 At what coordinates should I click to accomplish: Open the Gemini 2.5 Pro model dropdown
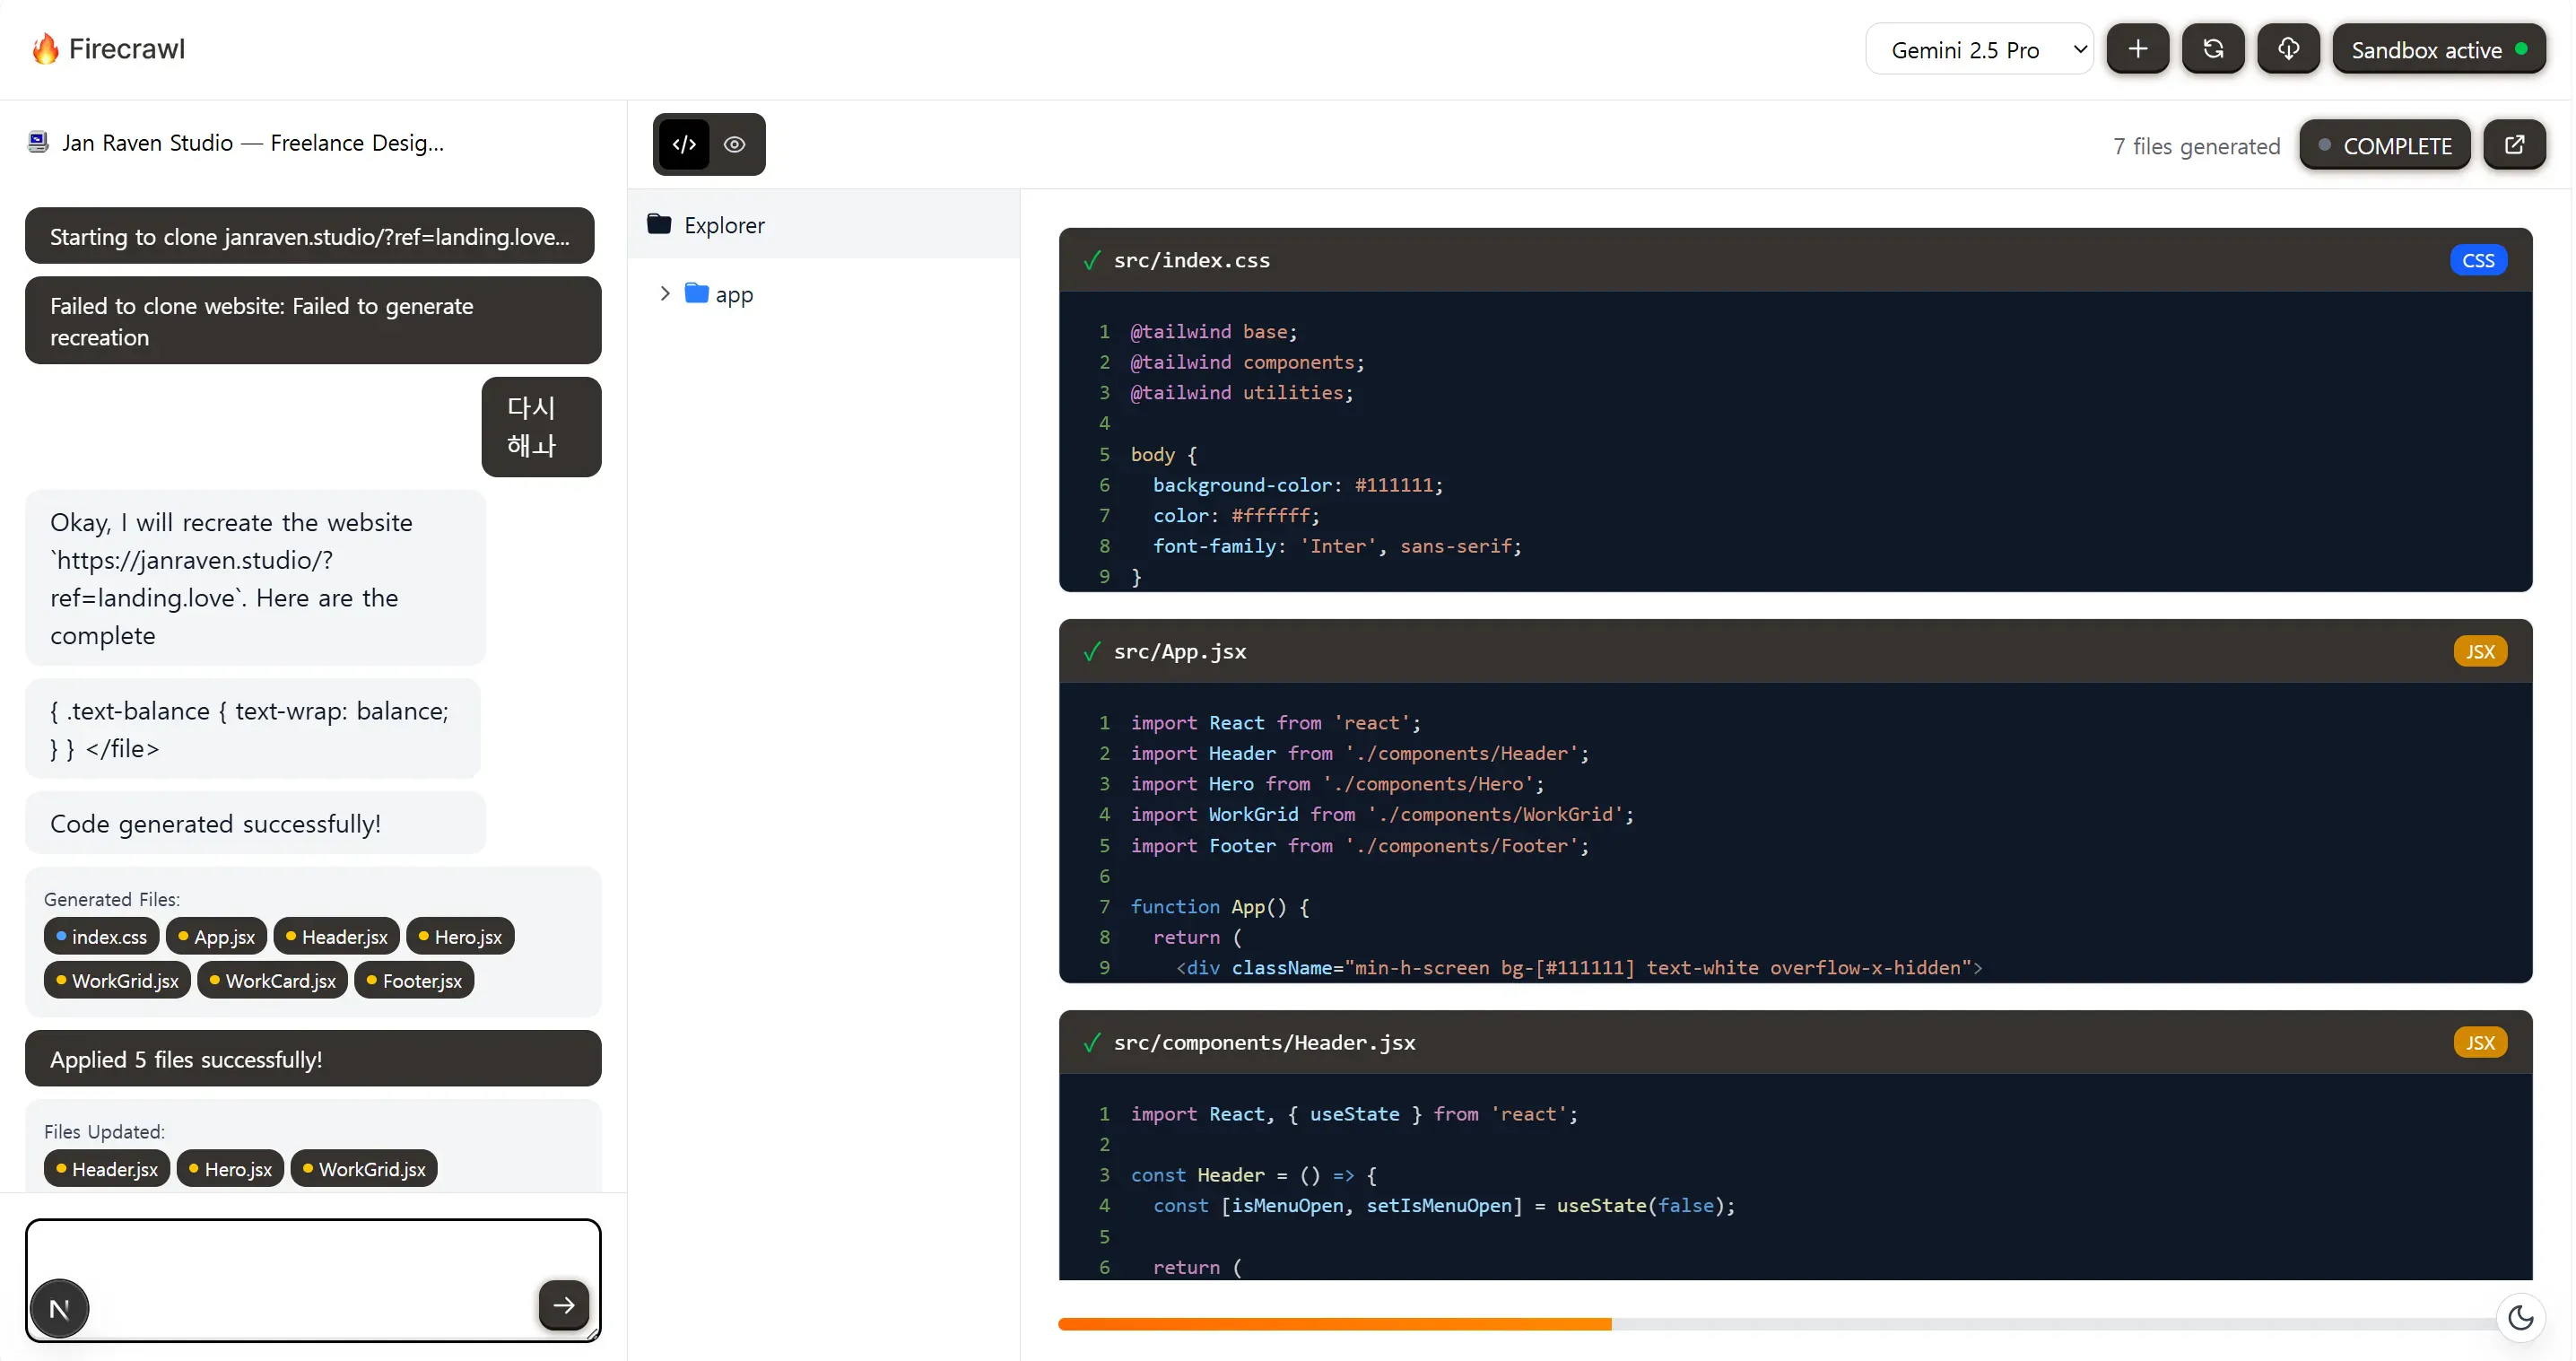(1979, 49)
